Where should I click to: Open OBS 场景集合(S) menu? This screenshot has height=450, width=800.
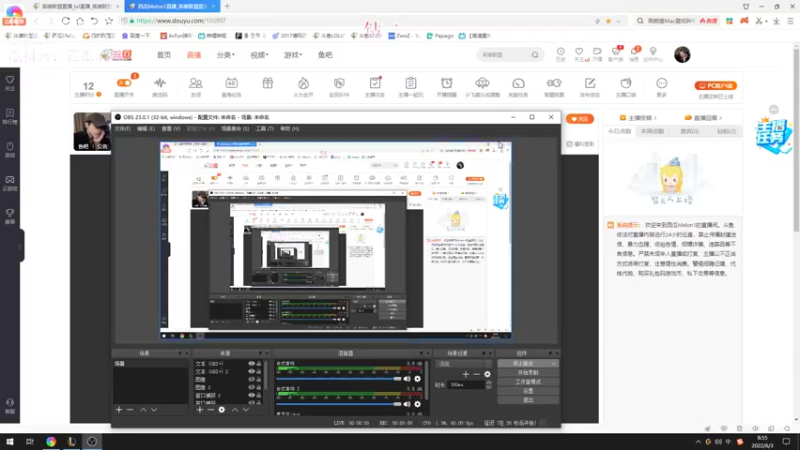pyautogui.click(x=235, y=129)
